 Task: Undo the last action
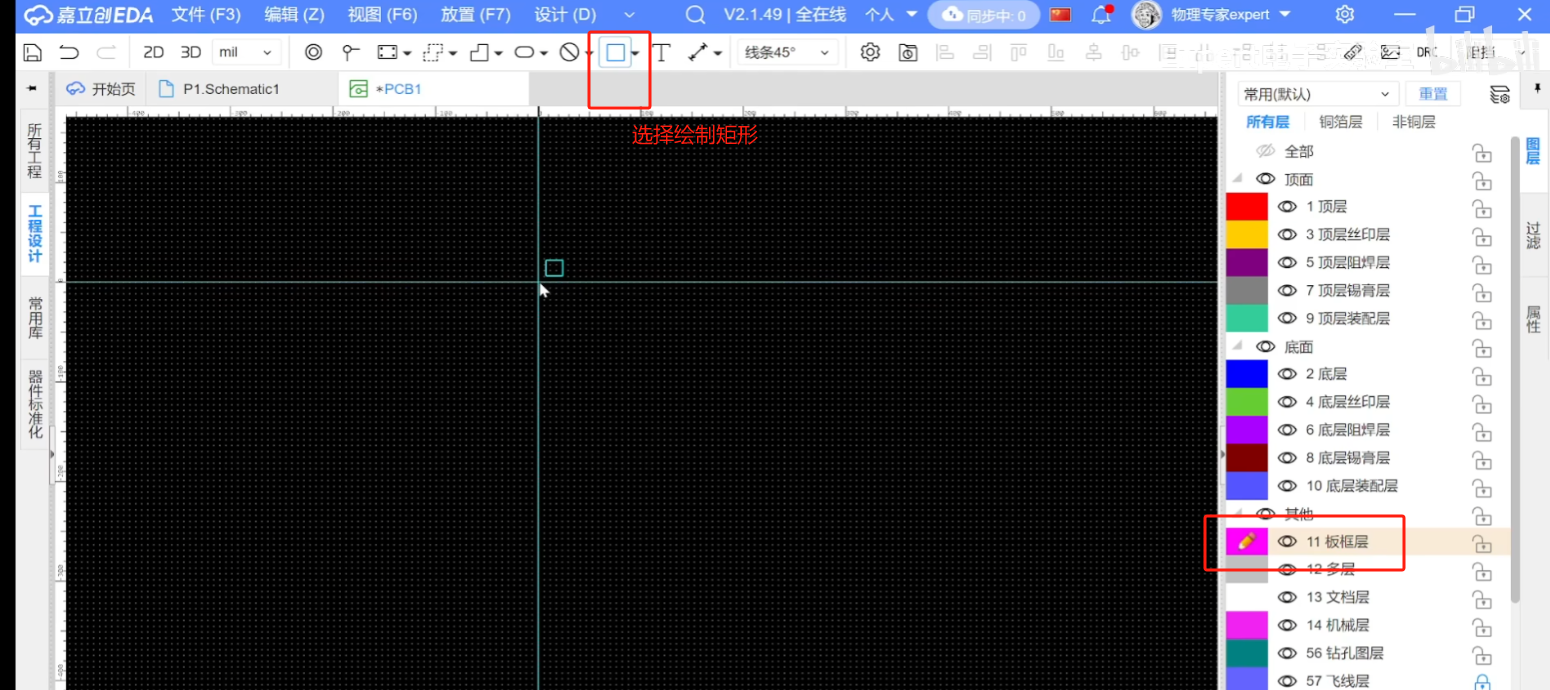[69, 52]
